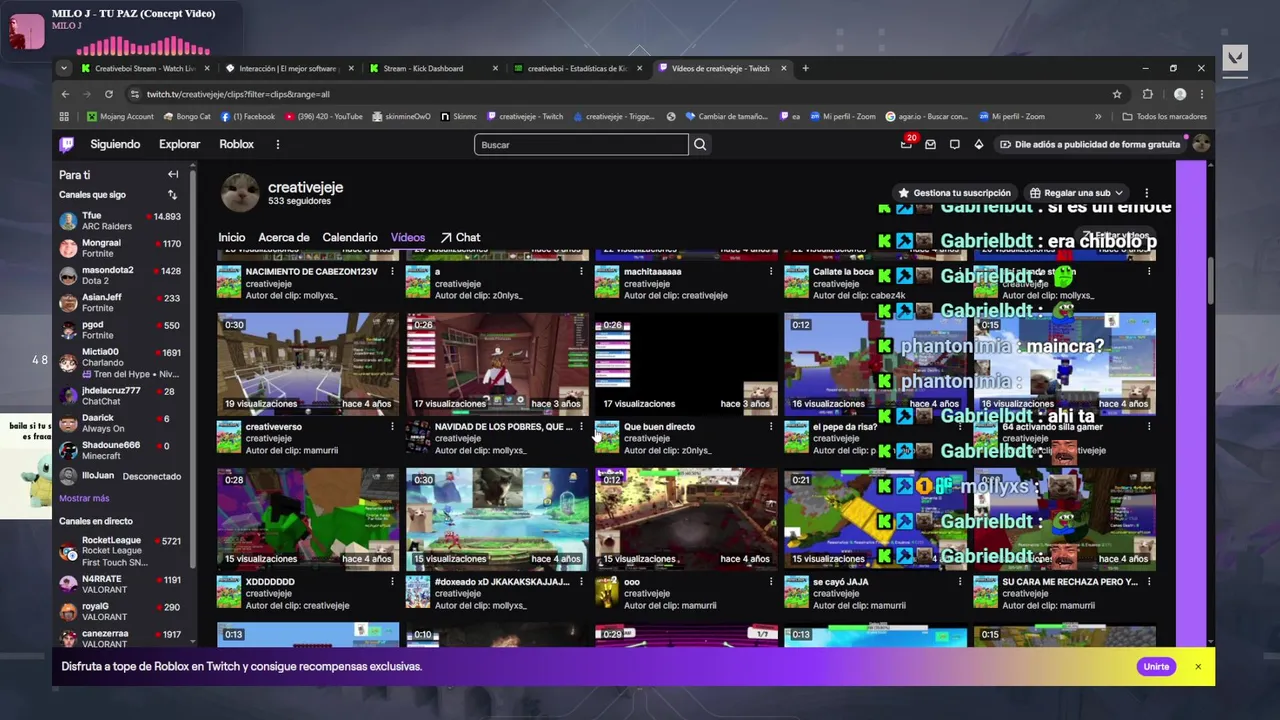The image size is (1280, 720).
Task: Open options for XDDDDDDD clip
Action: 392,582
